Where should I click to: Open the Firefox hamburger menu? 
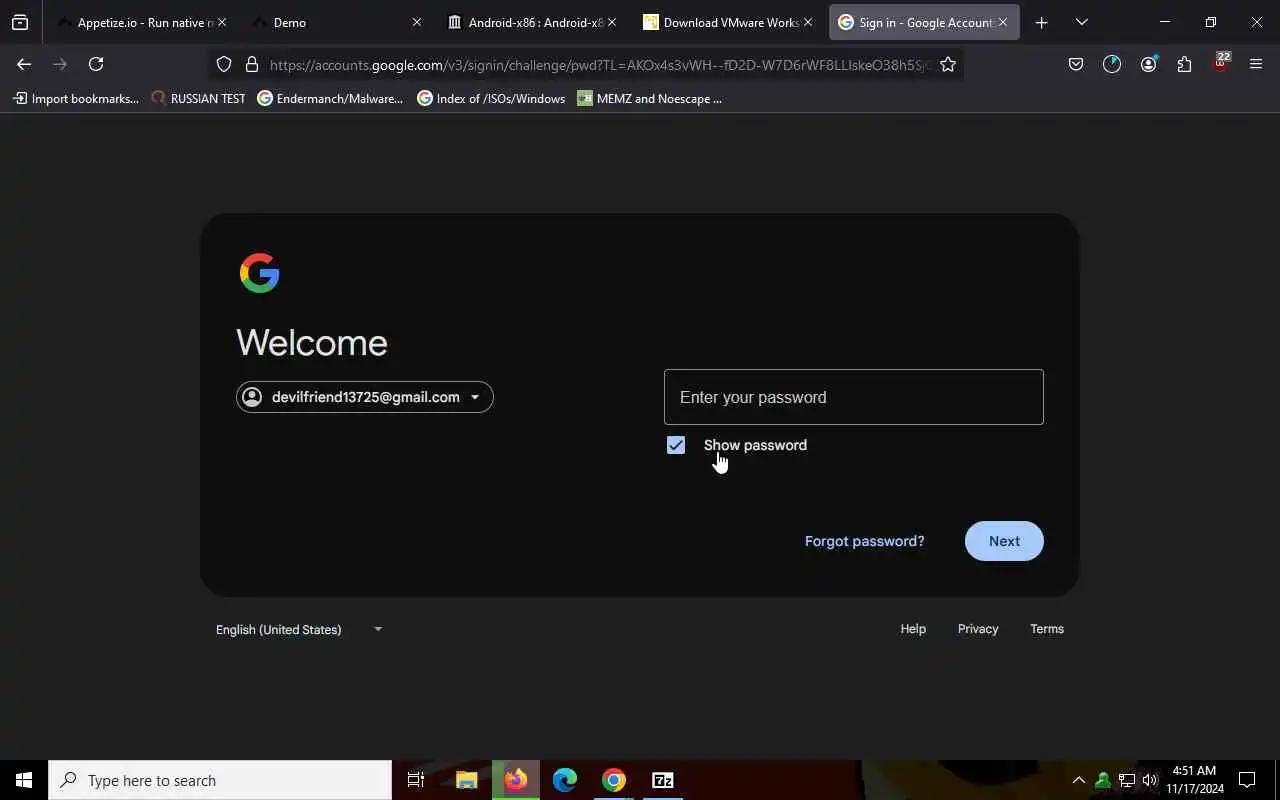[x=1256, y=64]
